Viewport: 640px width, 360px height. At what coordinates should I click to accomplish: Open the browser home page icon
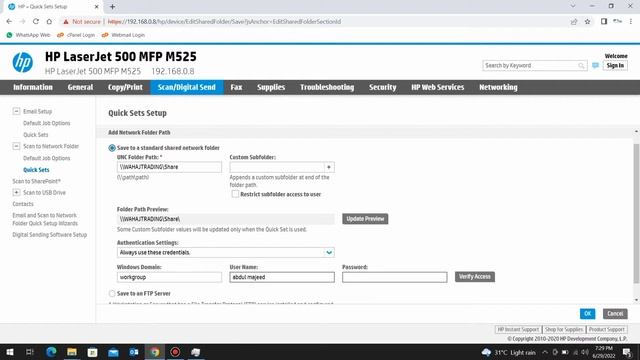49,22
